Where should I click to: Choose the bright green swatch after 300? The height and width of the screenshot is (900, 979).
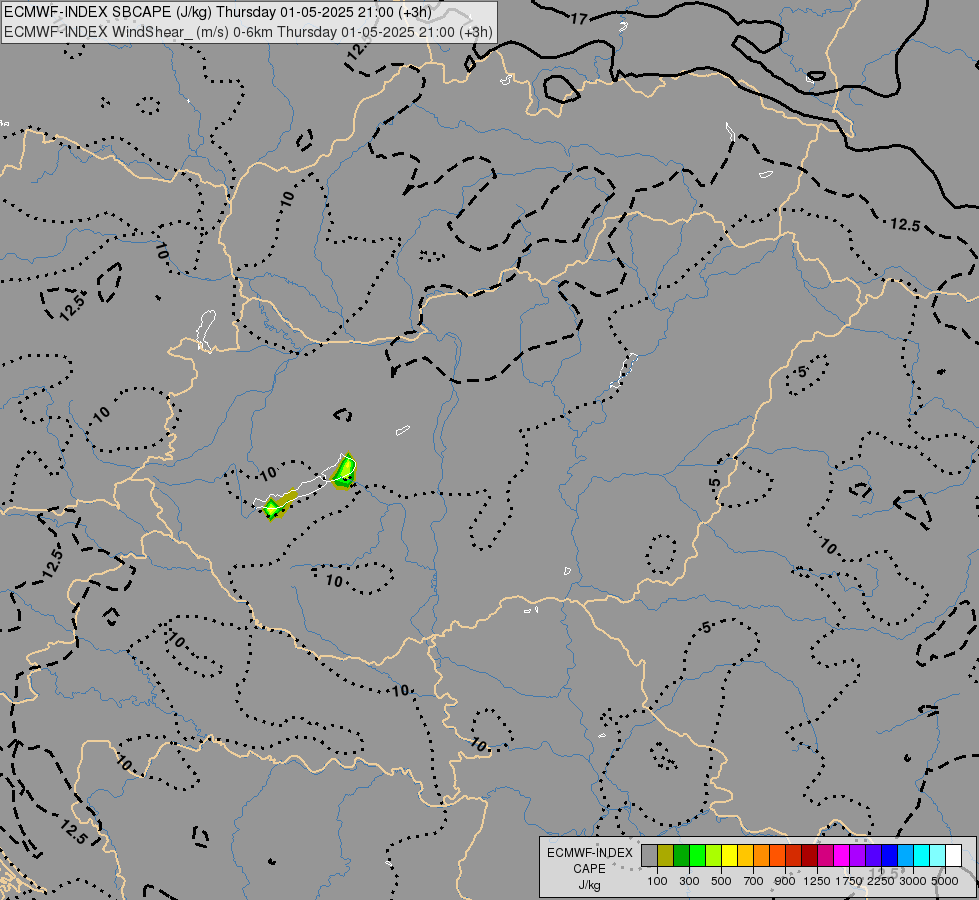pos(697,855)
